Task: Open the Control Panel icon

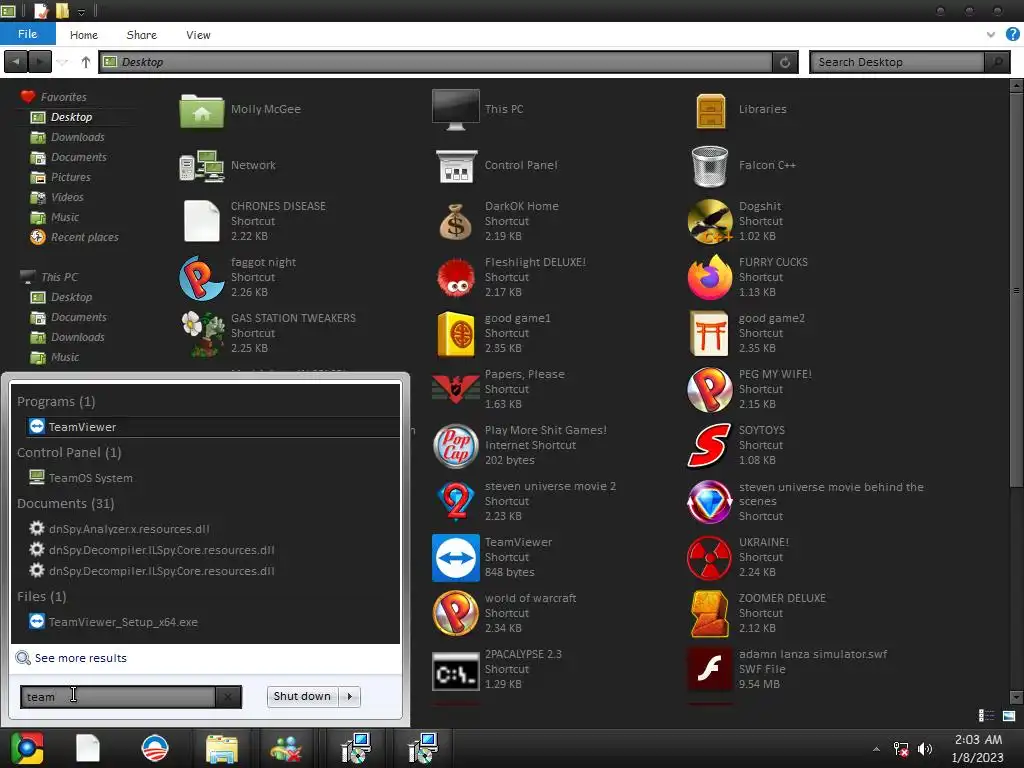Action: (456, 166)
